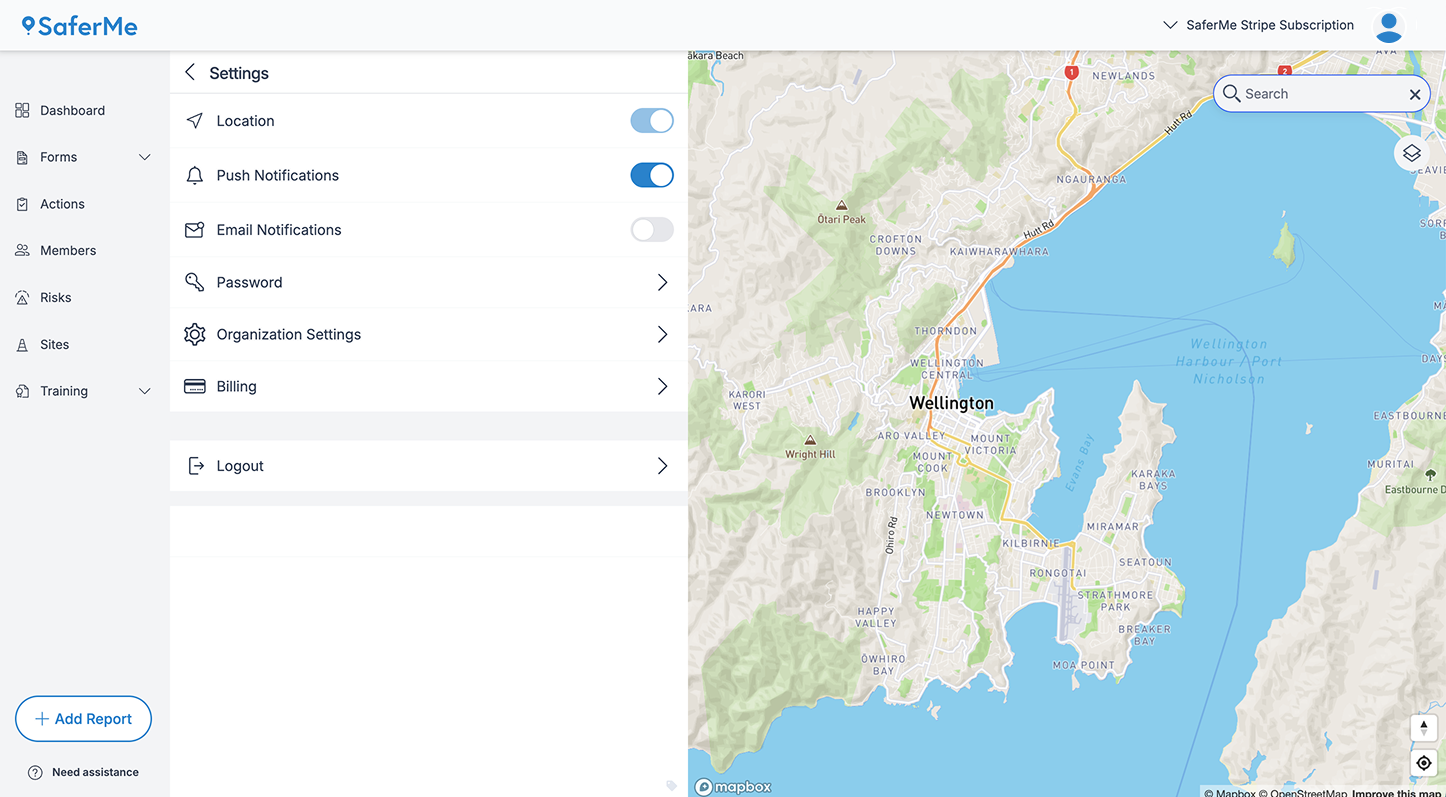
Task: Click the Add Report button
Action: [x=83, y=718]
